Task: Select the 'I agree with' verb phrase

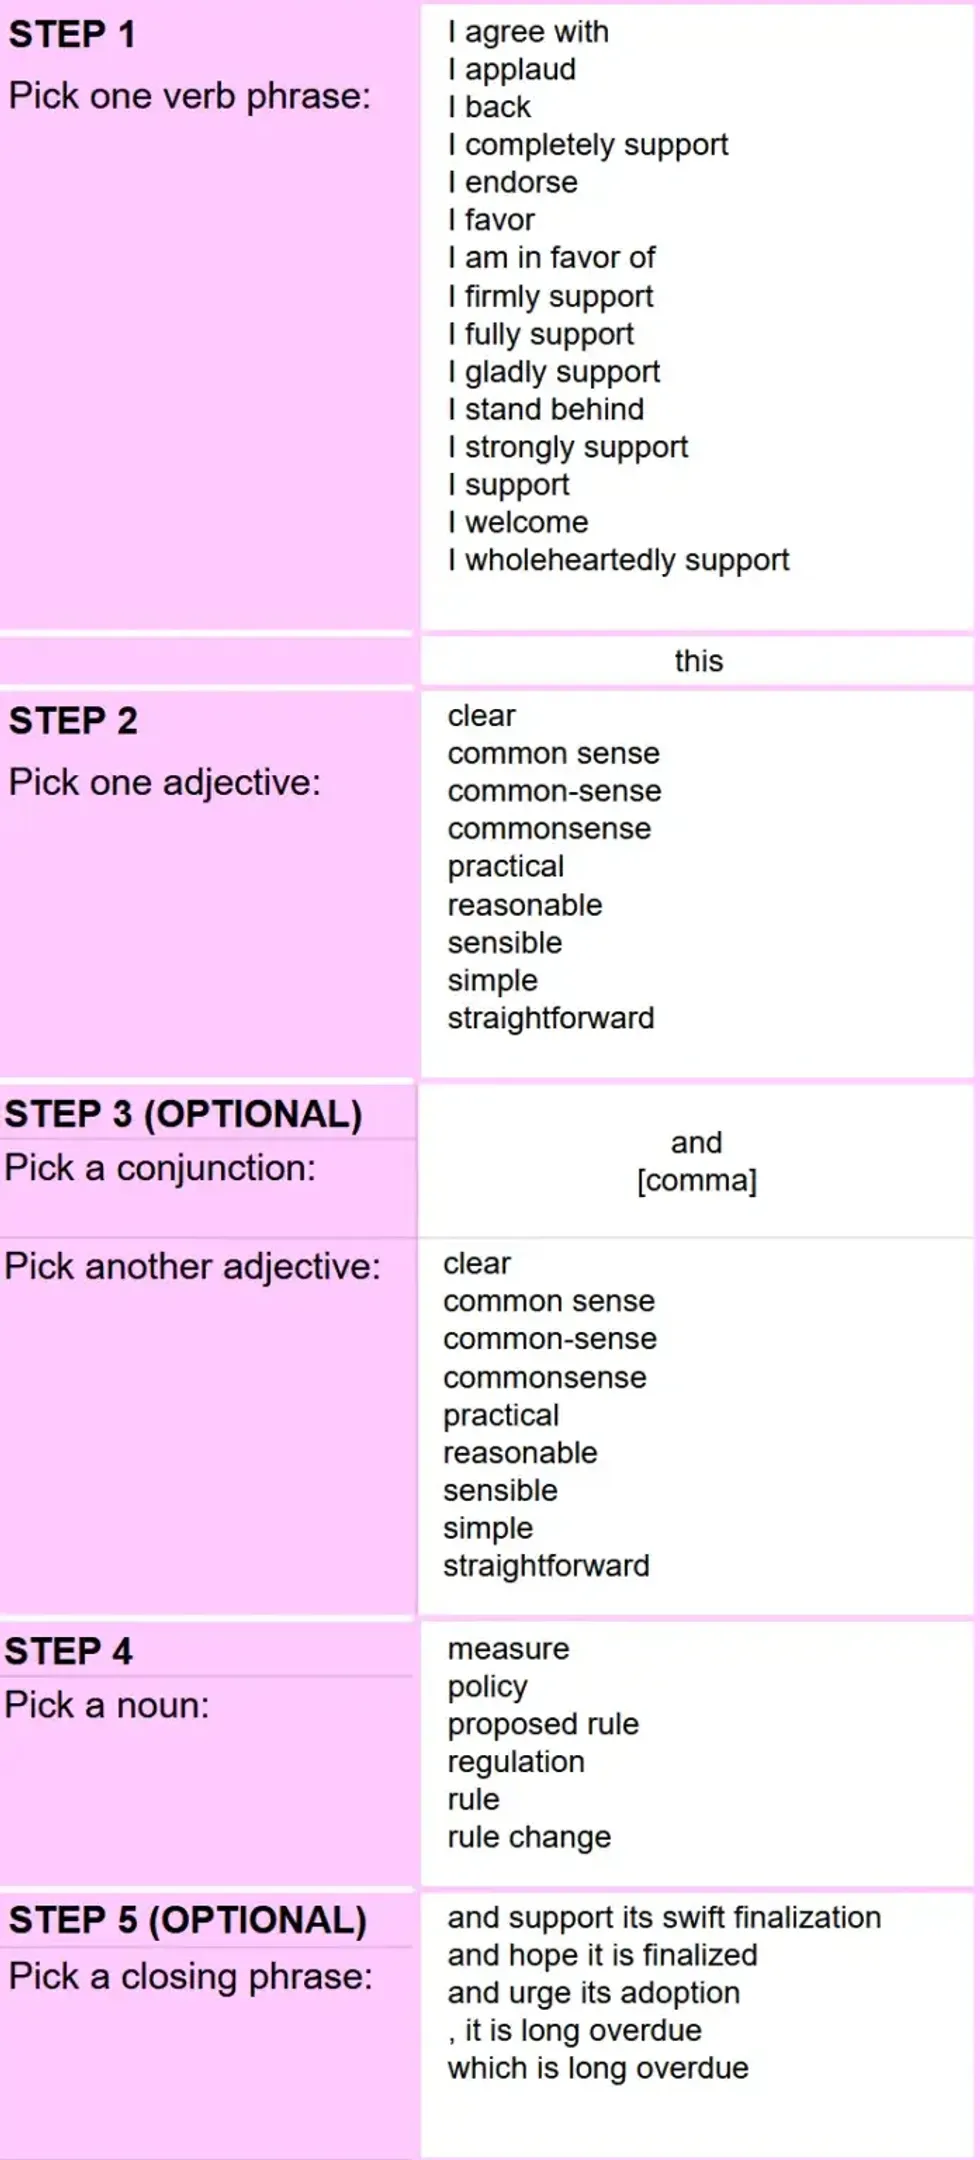Action: pos(528,32)
